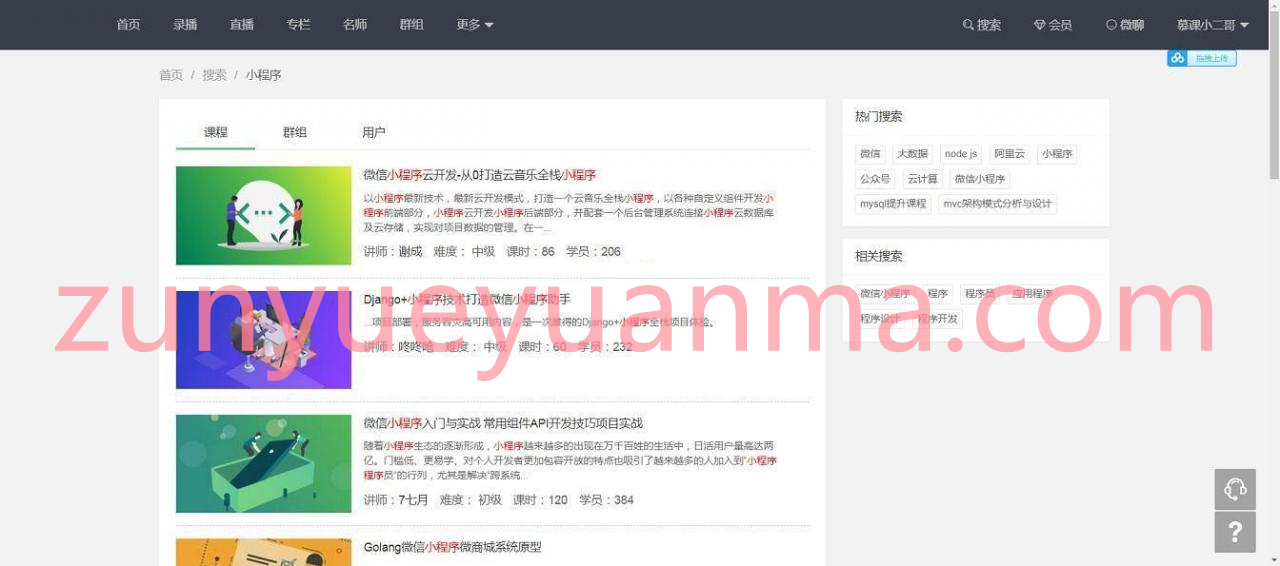Screen dimensions: 1280x566
Task: Click 微信小程序 tag under 相关搜索
Action: point(885,294)
